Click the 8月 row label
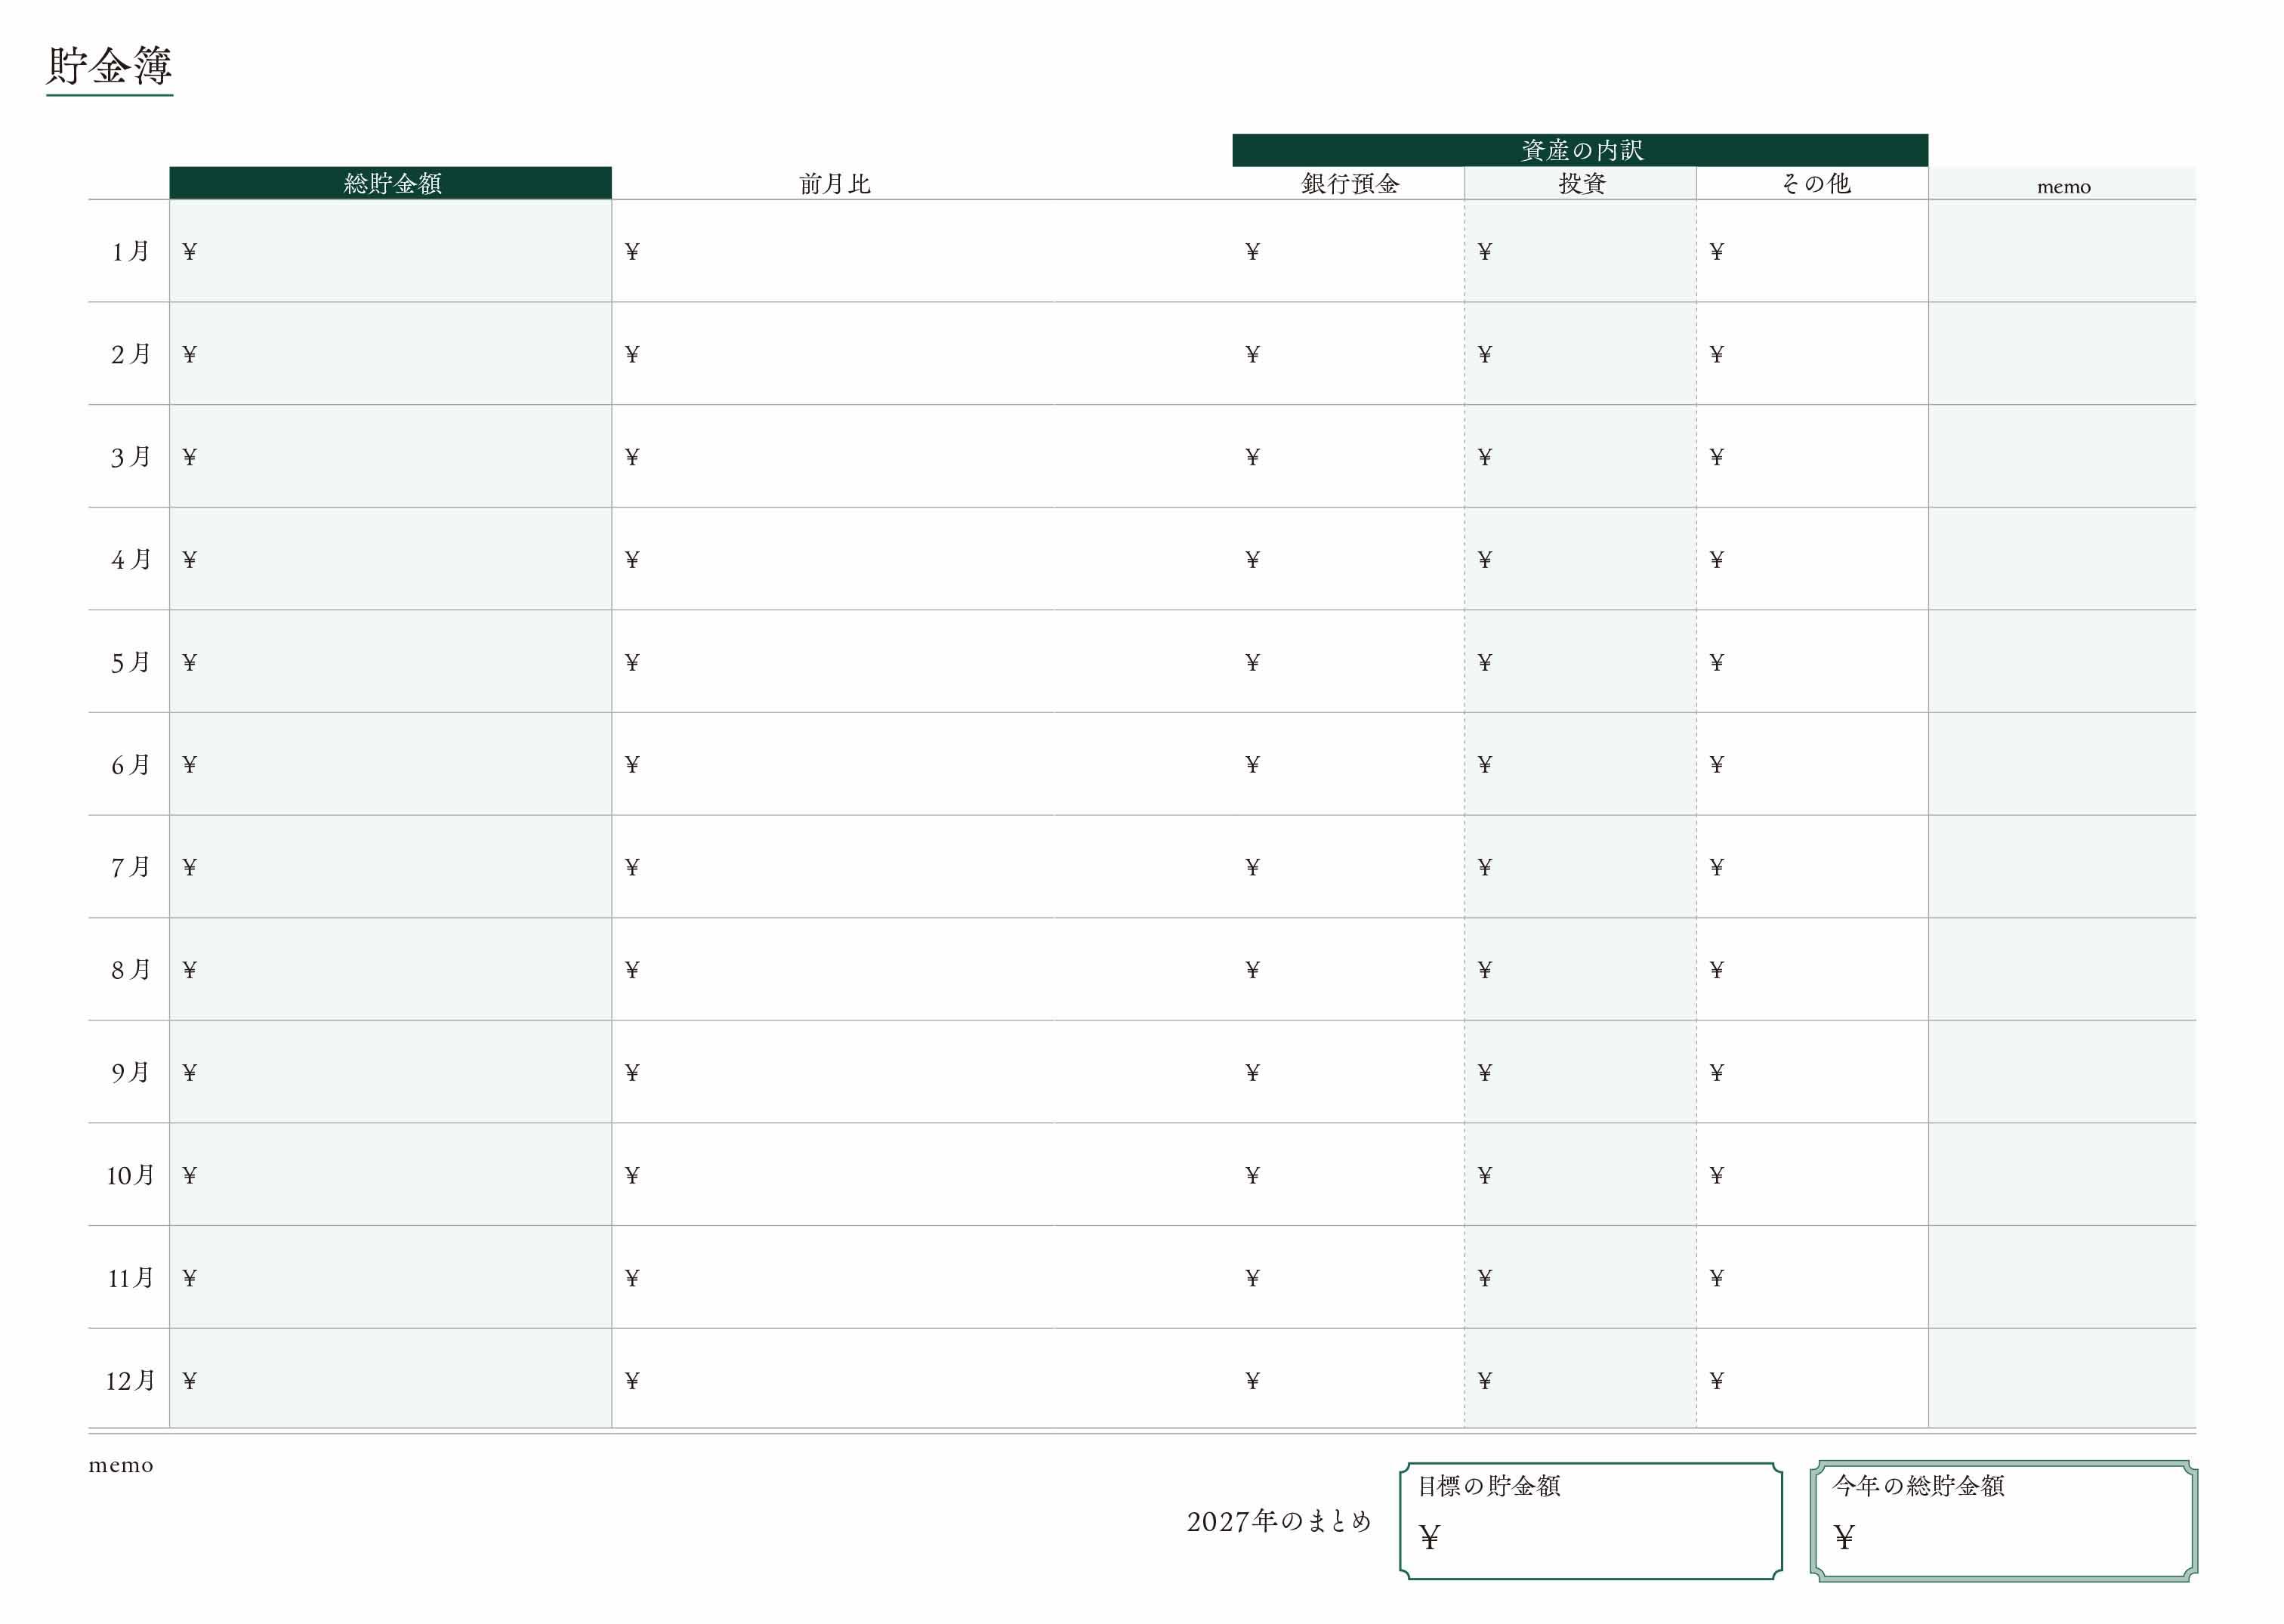 (130, 970)
